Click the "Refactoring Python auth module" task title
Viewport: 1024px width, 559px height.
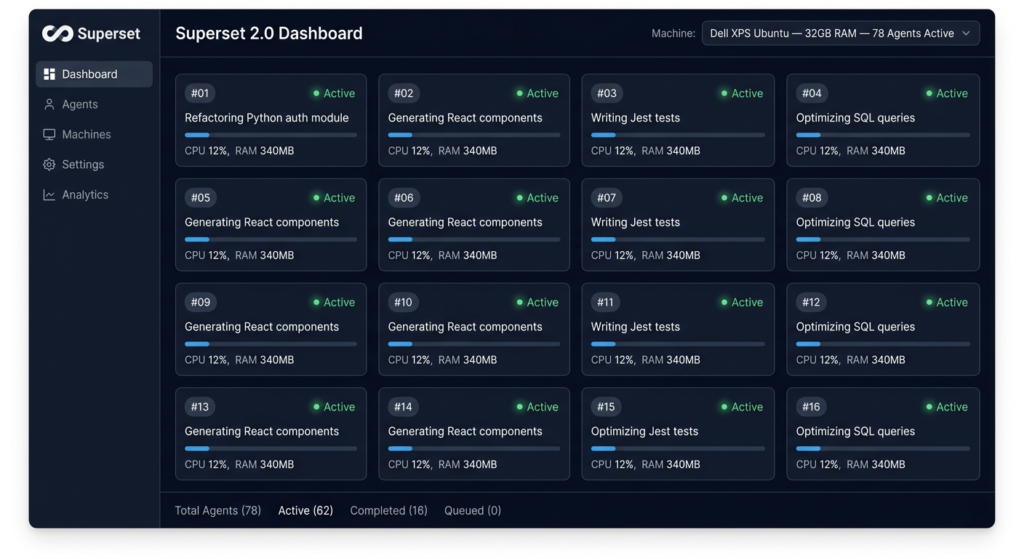pos(266,118)
